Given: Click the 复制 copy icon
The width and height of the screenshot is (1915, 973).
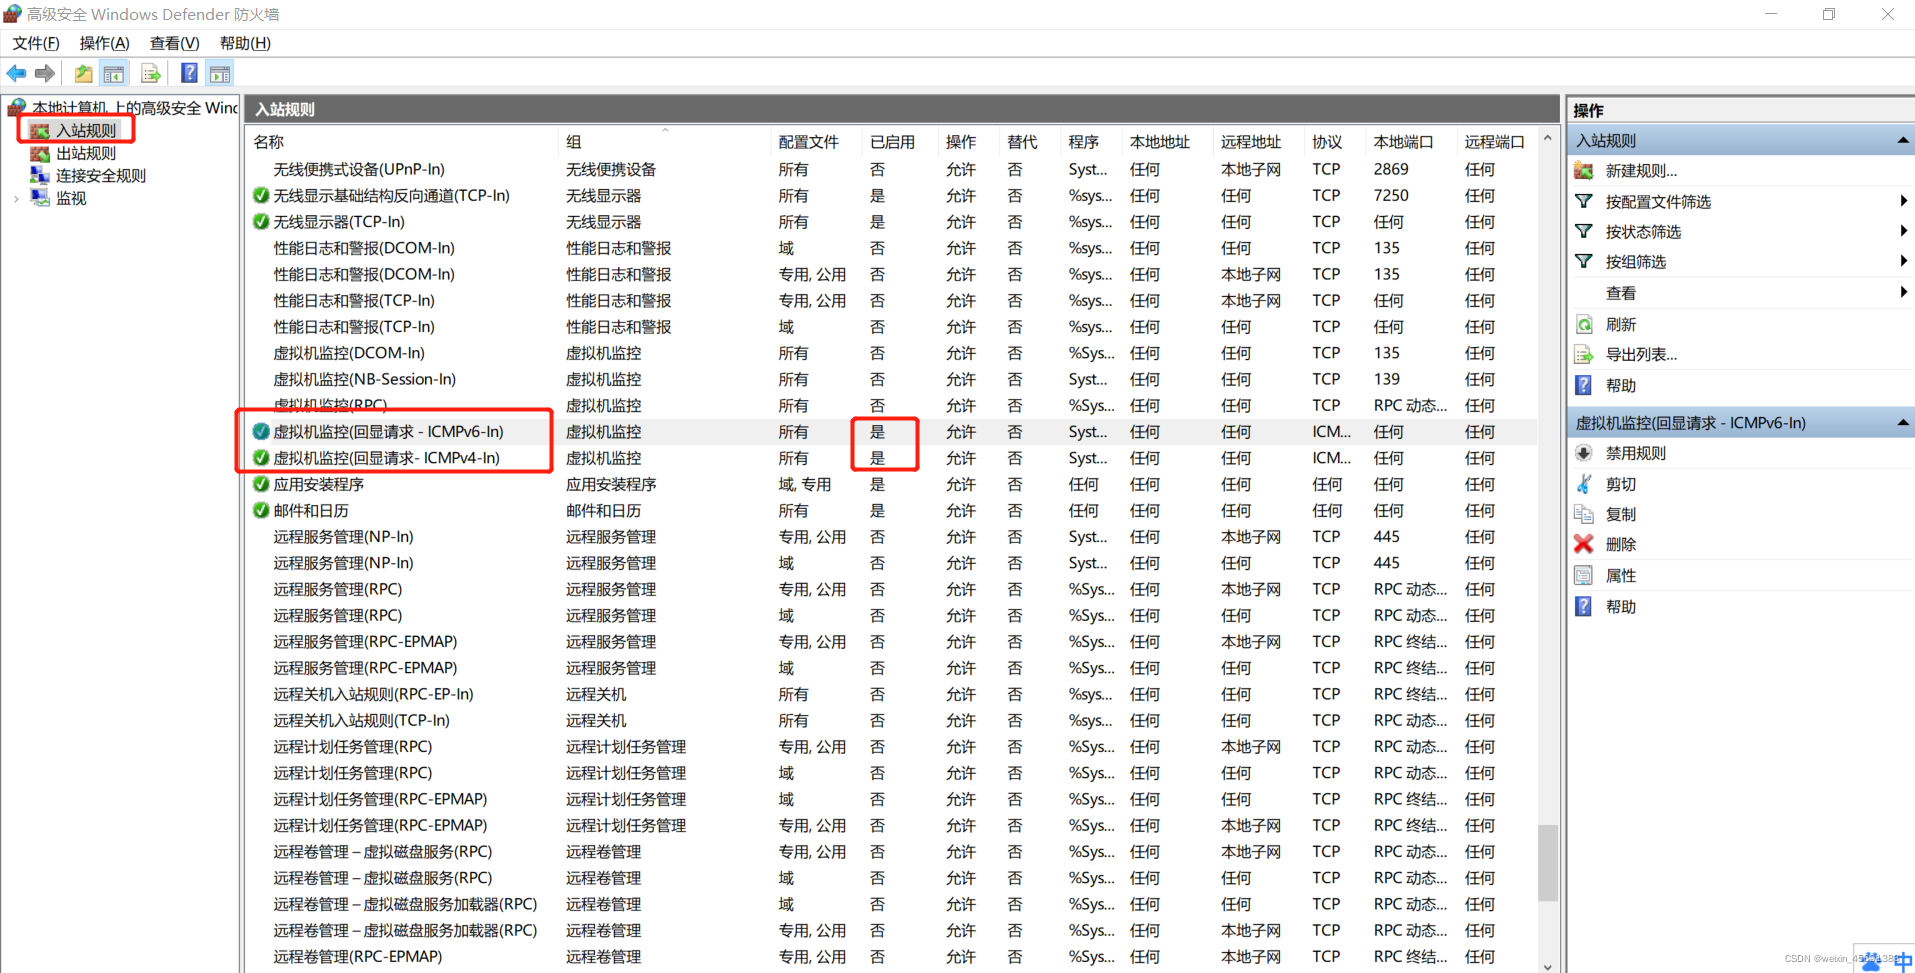Looking at the screenshot, I should (x=1584, y=514).
